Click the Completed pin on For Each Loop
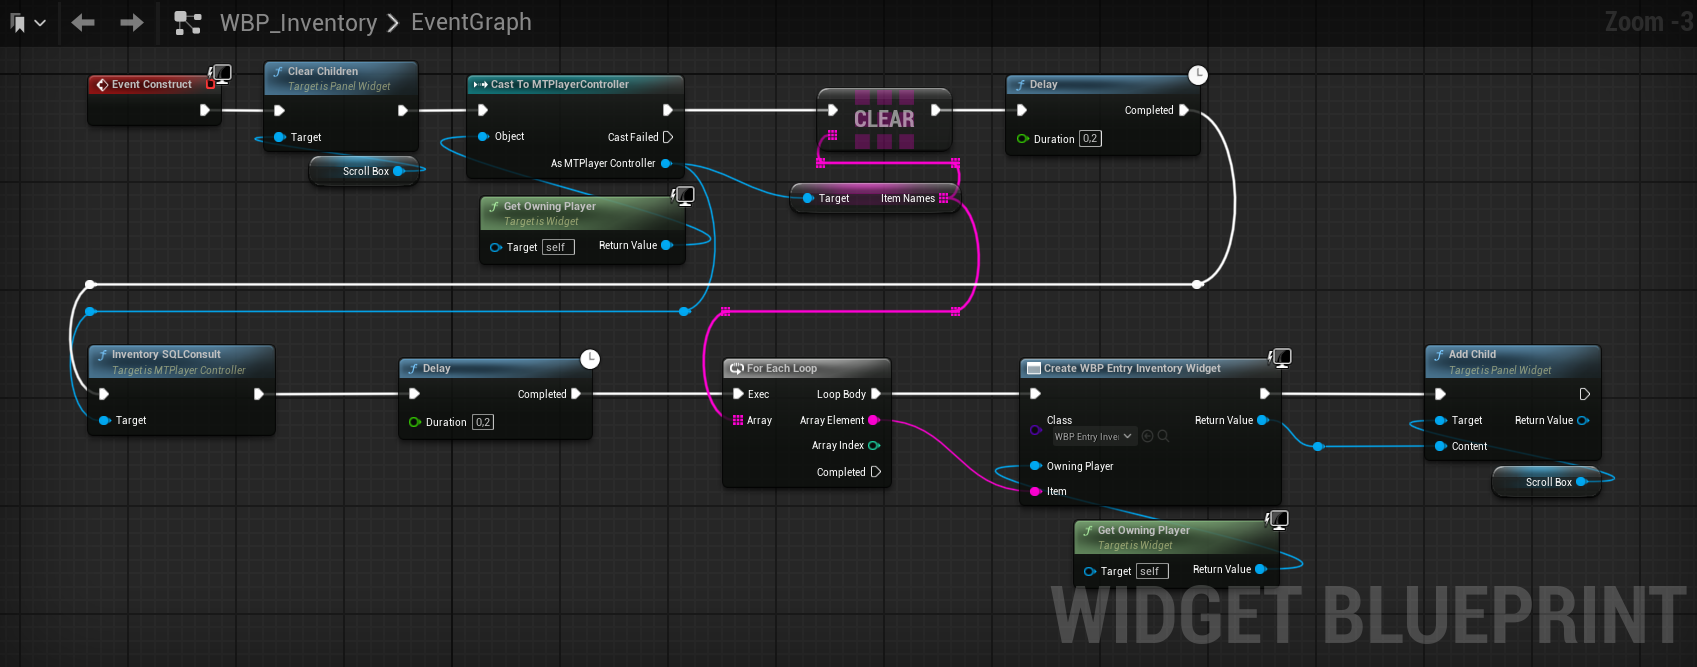 pyautogui.click(x=876, y=472)
